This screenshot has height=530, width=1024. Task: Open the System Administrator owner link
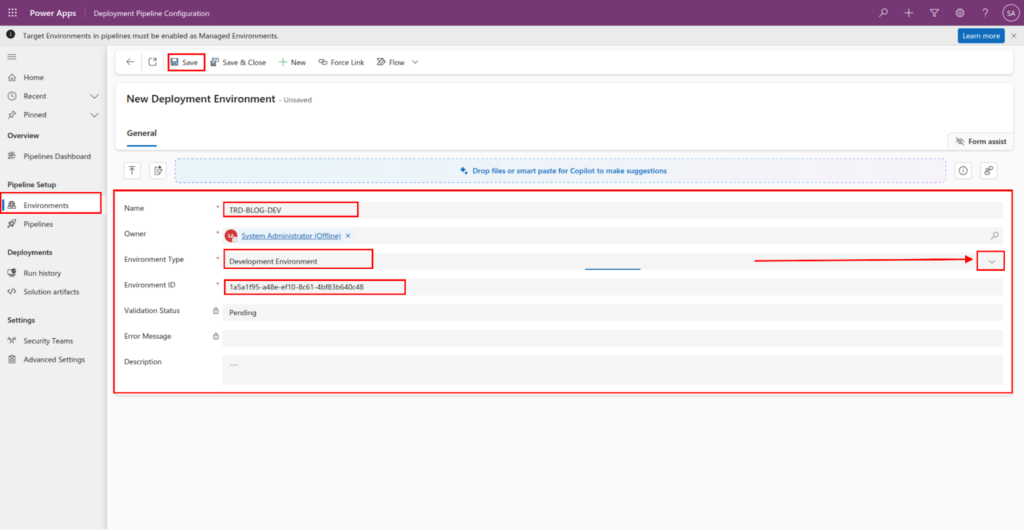click(290, 236)
